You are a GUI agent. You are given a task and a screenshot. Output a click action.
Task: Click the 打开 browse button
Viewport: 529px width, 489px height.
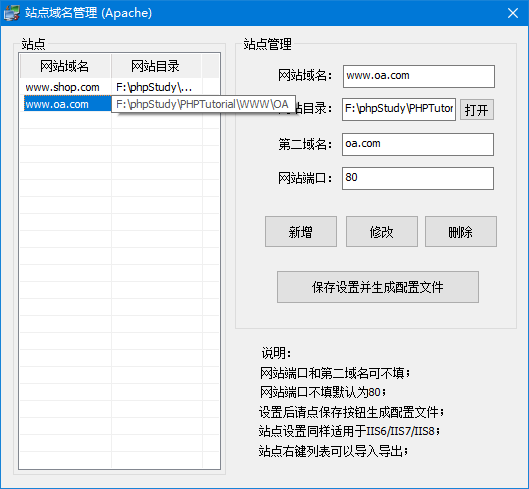click(477, 110)
